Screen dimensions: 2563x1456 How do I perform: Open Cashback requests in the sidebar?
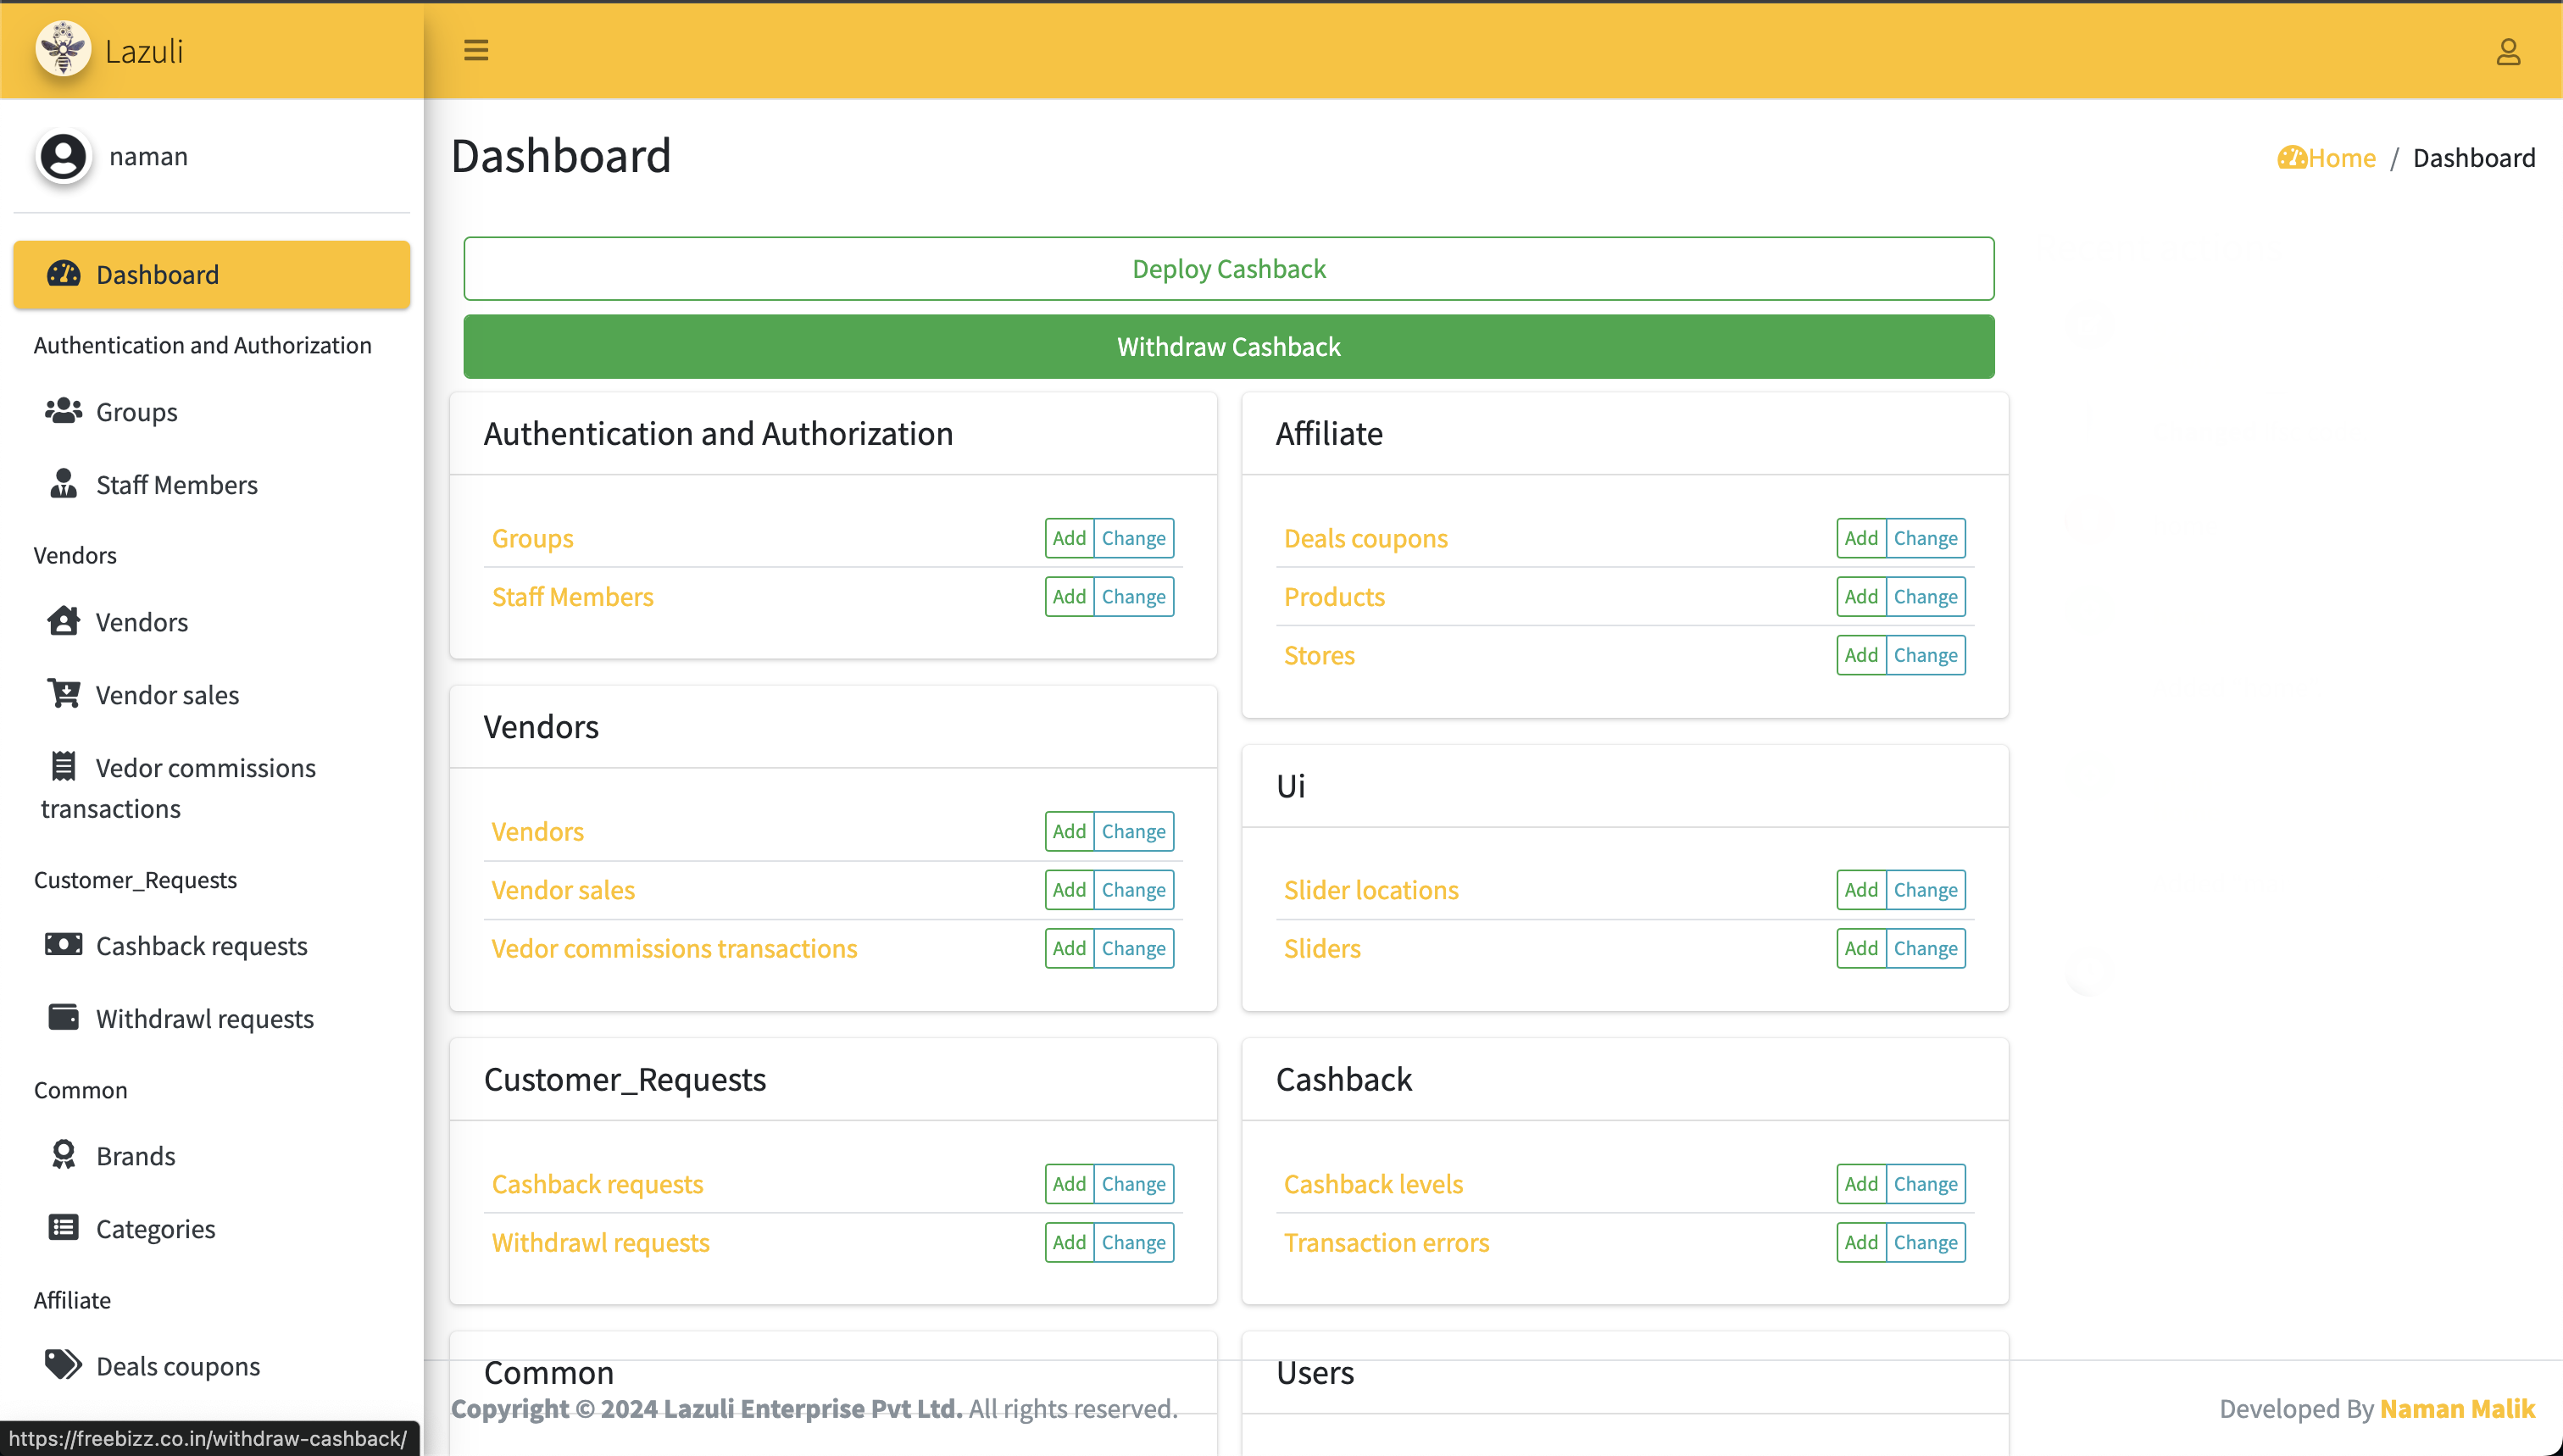point(212,945)
